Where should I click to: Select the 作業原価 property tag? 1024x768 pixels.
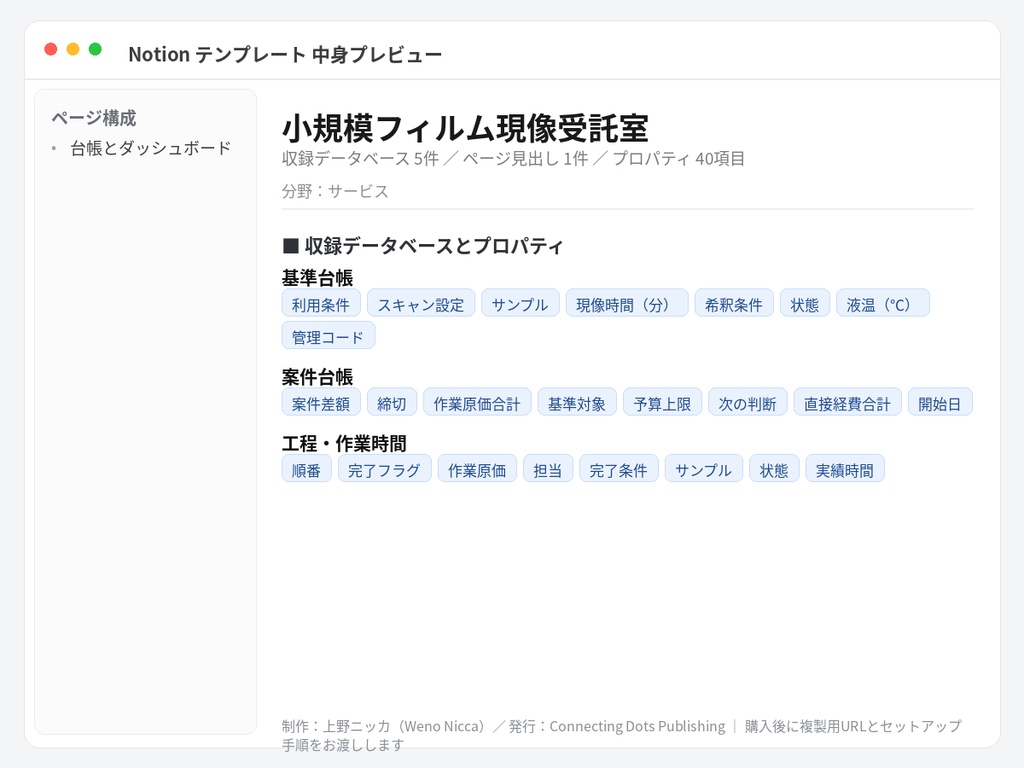pos(477,469)
